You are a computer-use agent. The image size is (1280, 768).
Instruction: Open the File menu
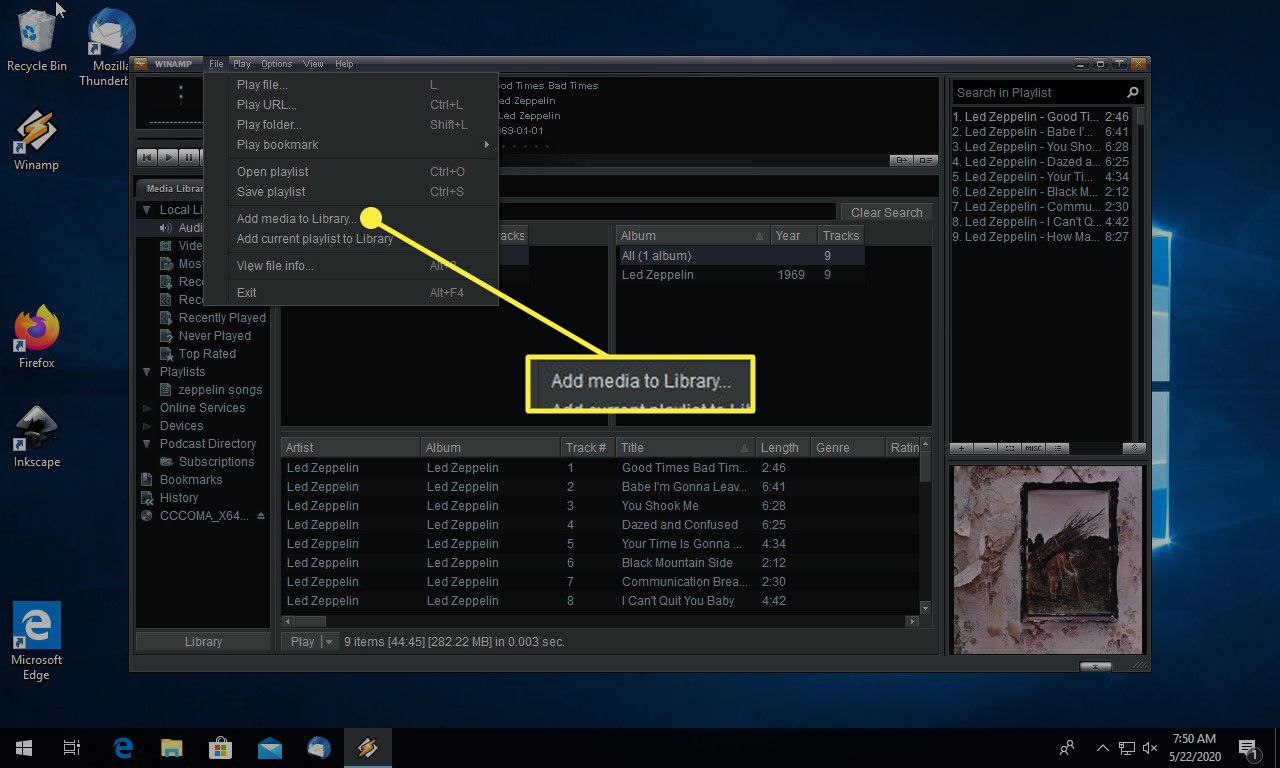pyautogui.click(x=216, y=64)
